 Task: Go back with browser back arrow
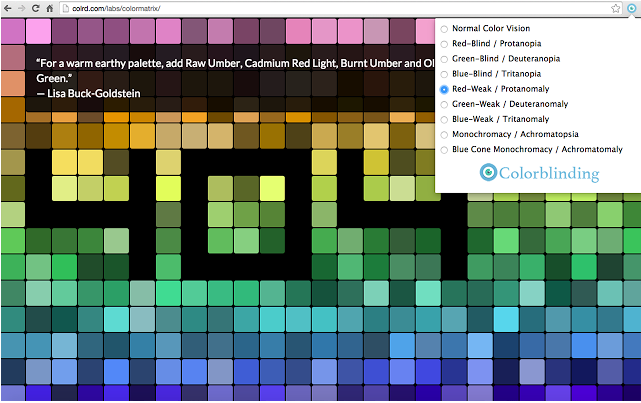click(7, 8)
